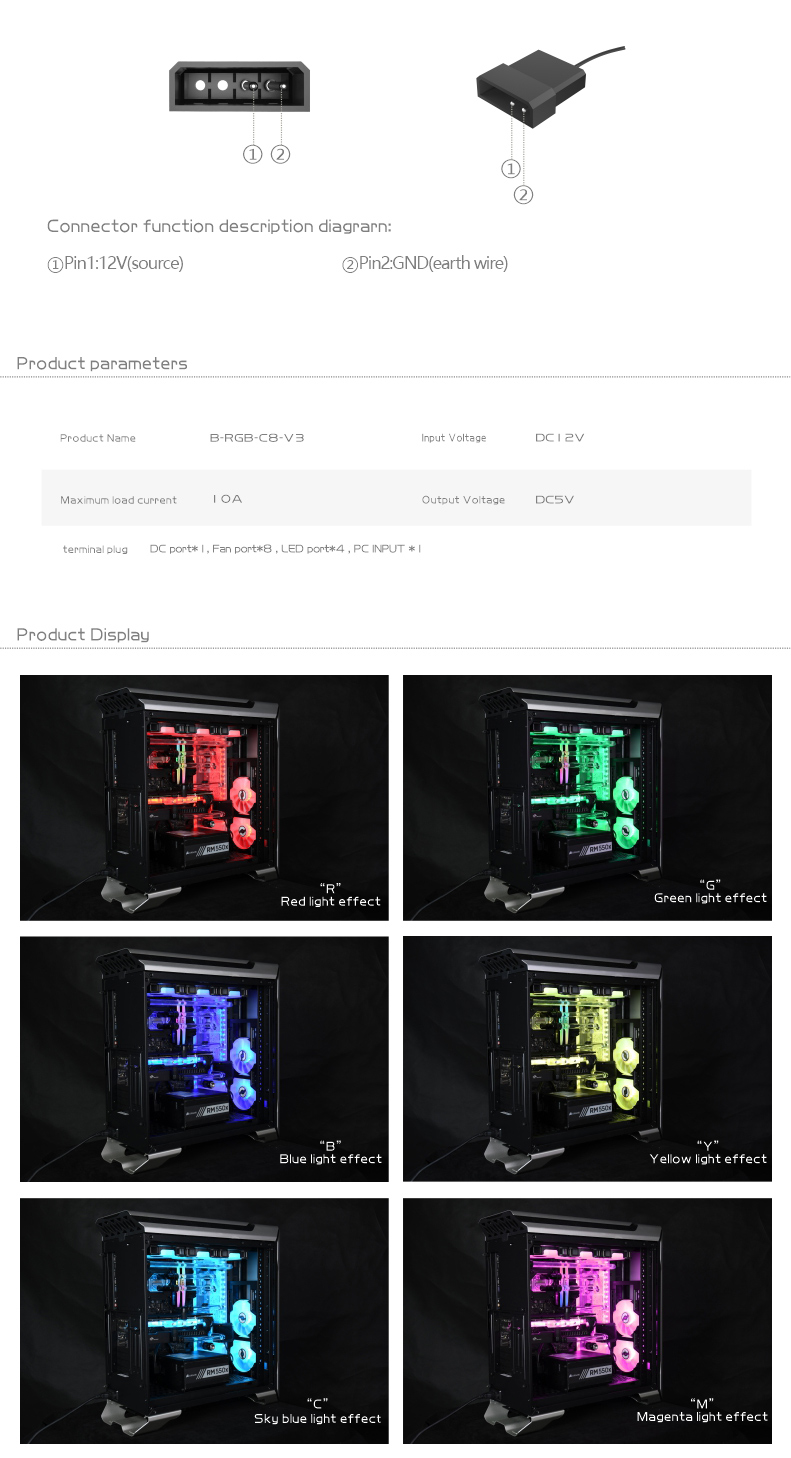The width and height of the screenshot is (791, 1458).
Task: Click the Sky blue light effect image
Action: [204, 1320]
